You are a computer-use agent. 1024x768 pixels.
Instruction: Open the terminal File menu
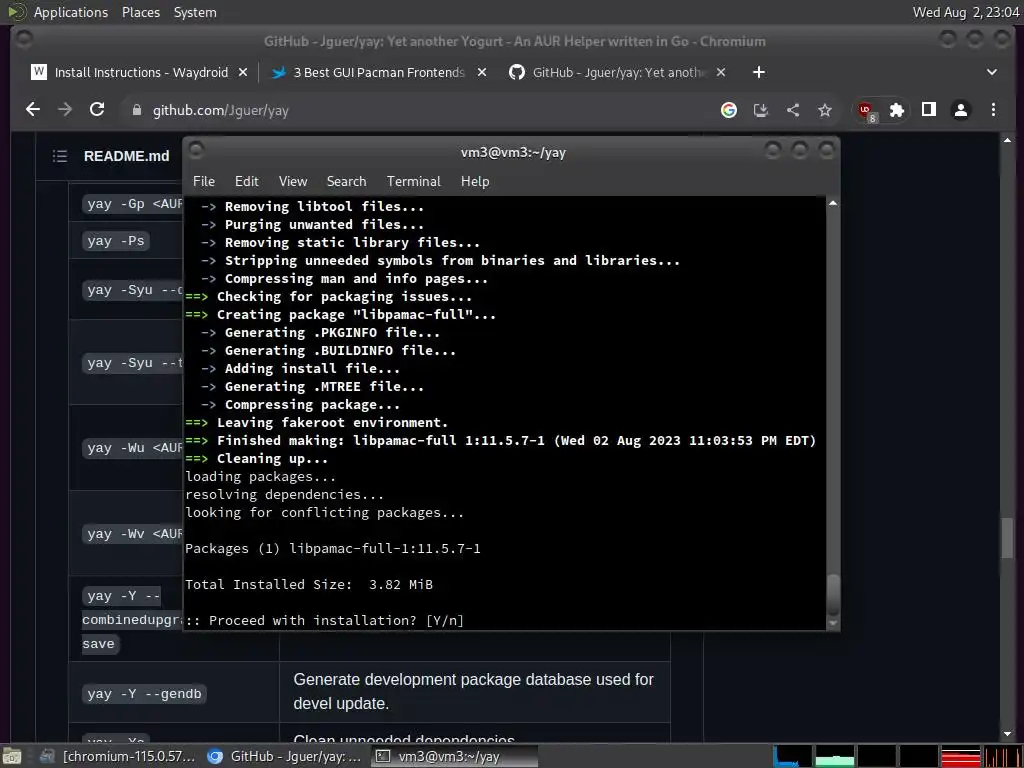(204, 182)
